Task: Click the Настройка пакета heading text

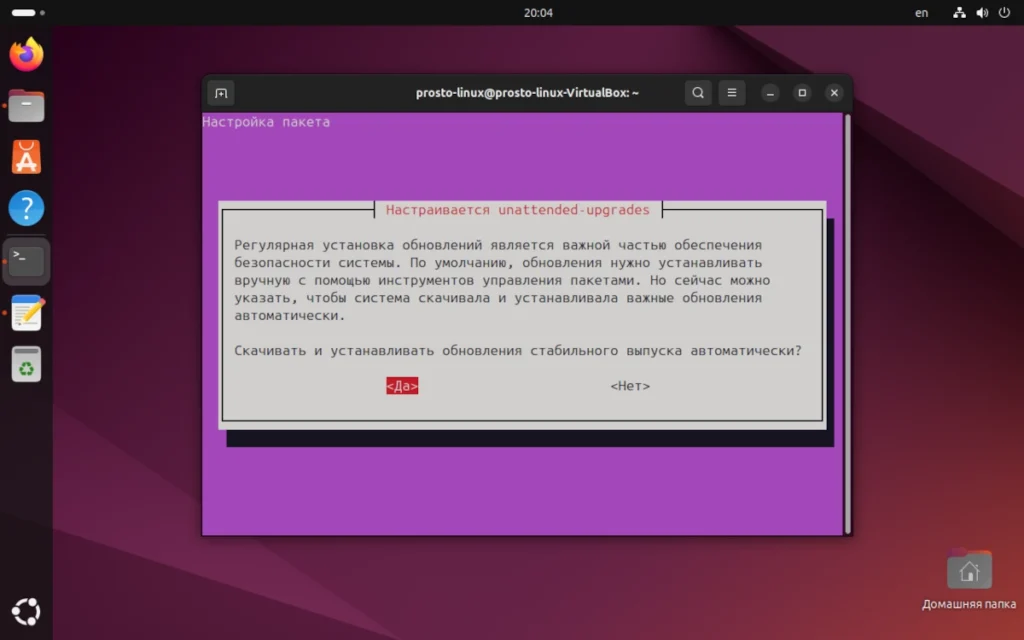Action: pyautogui.click(x=266, y=122)
